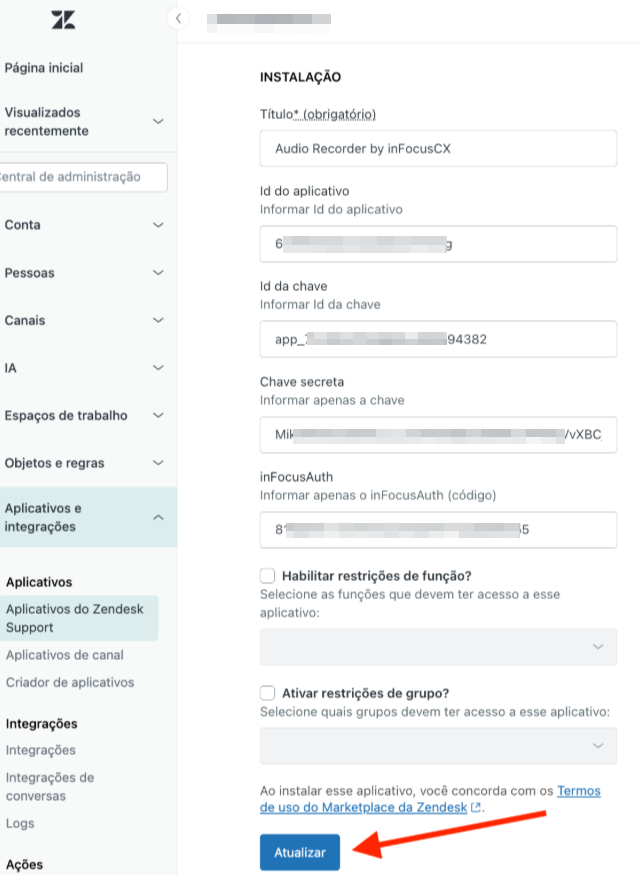This screenshot has width=640, height=875.
Task: Click the Atualizar button
Action: coord(300,852)
